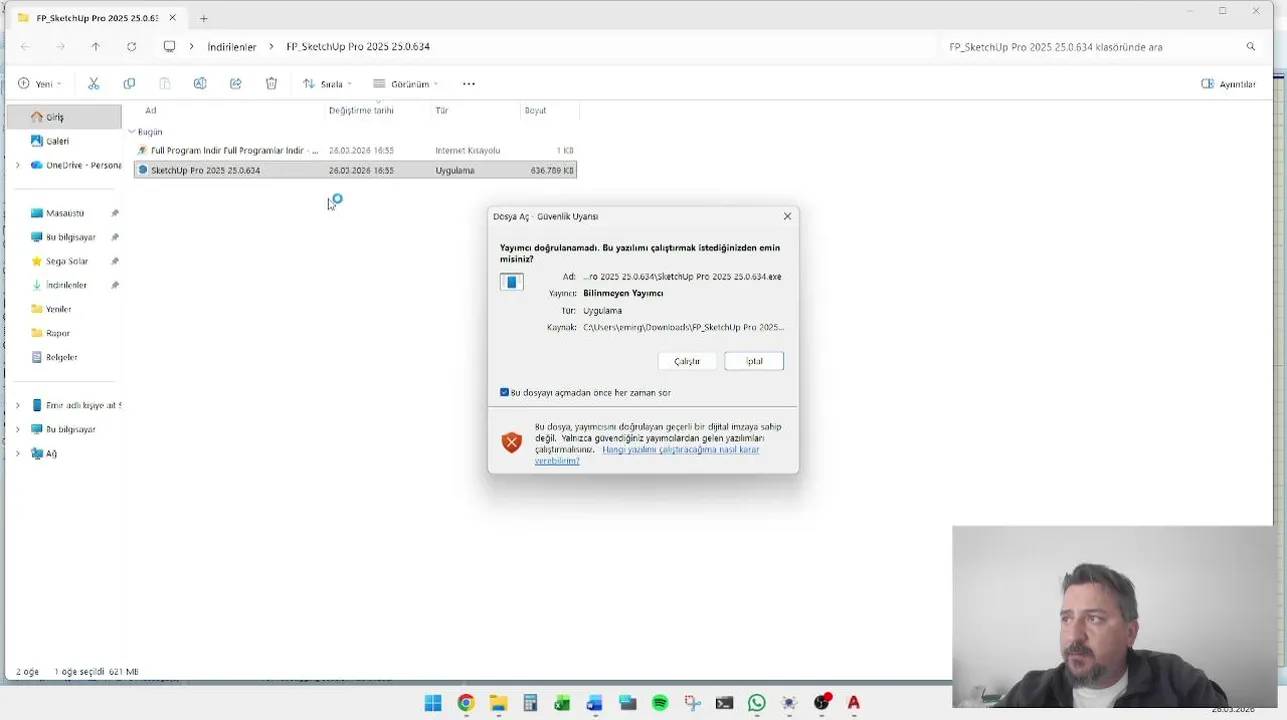Click the Cut scissors icon in toolbar

tap(94, 84)
